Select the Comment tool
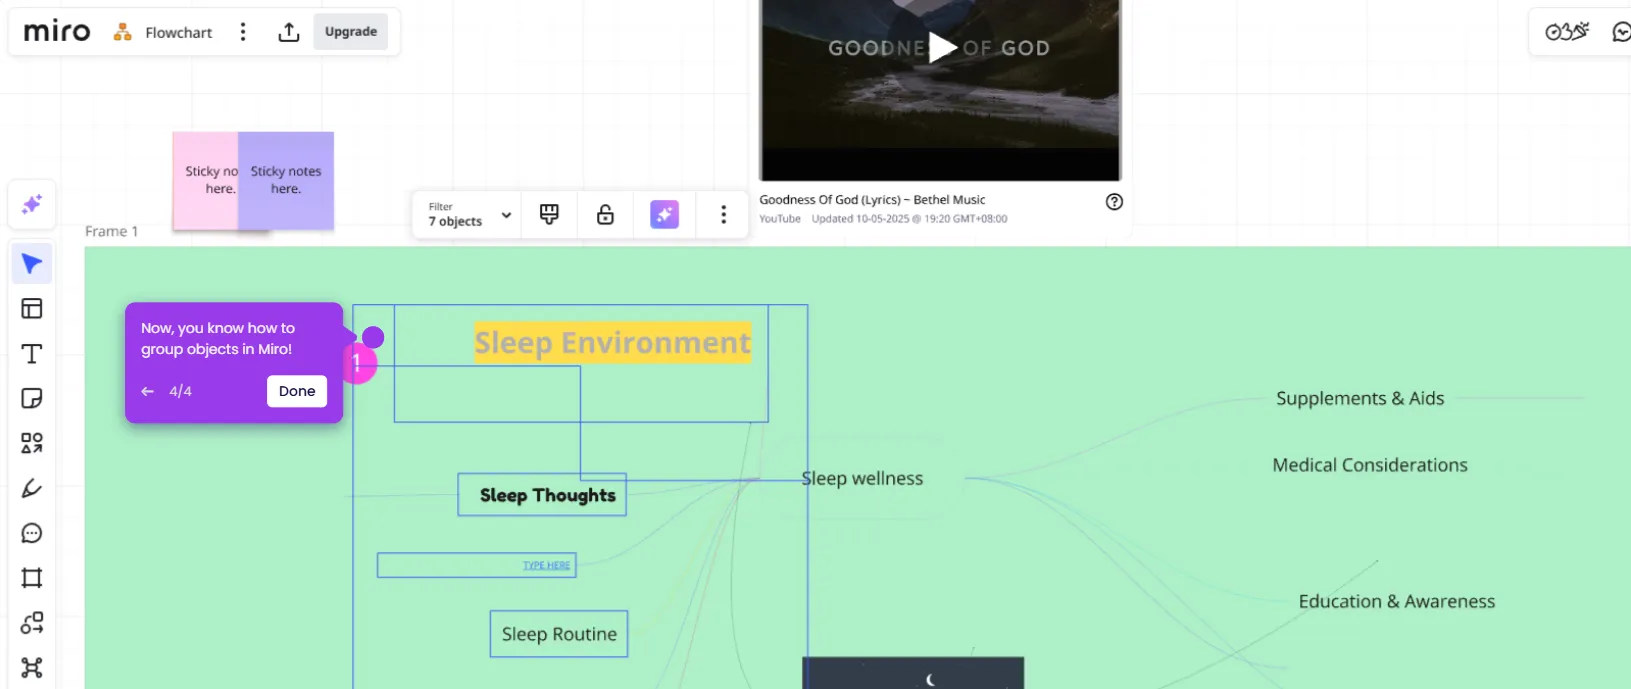Screen dimensions: 1631x689 tap(32, 533)
